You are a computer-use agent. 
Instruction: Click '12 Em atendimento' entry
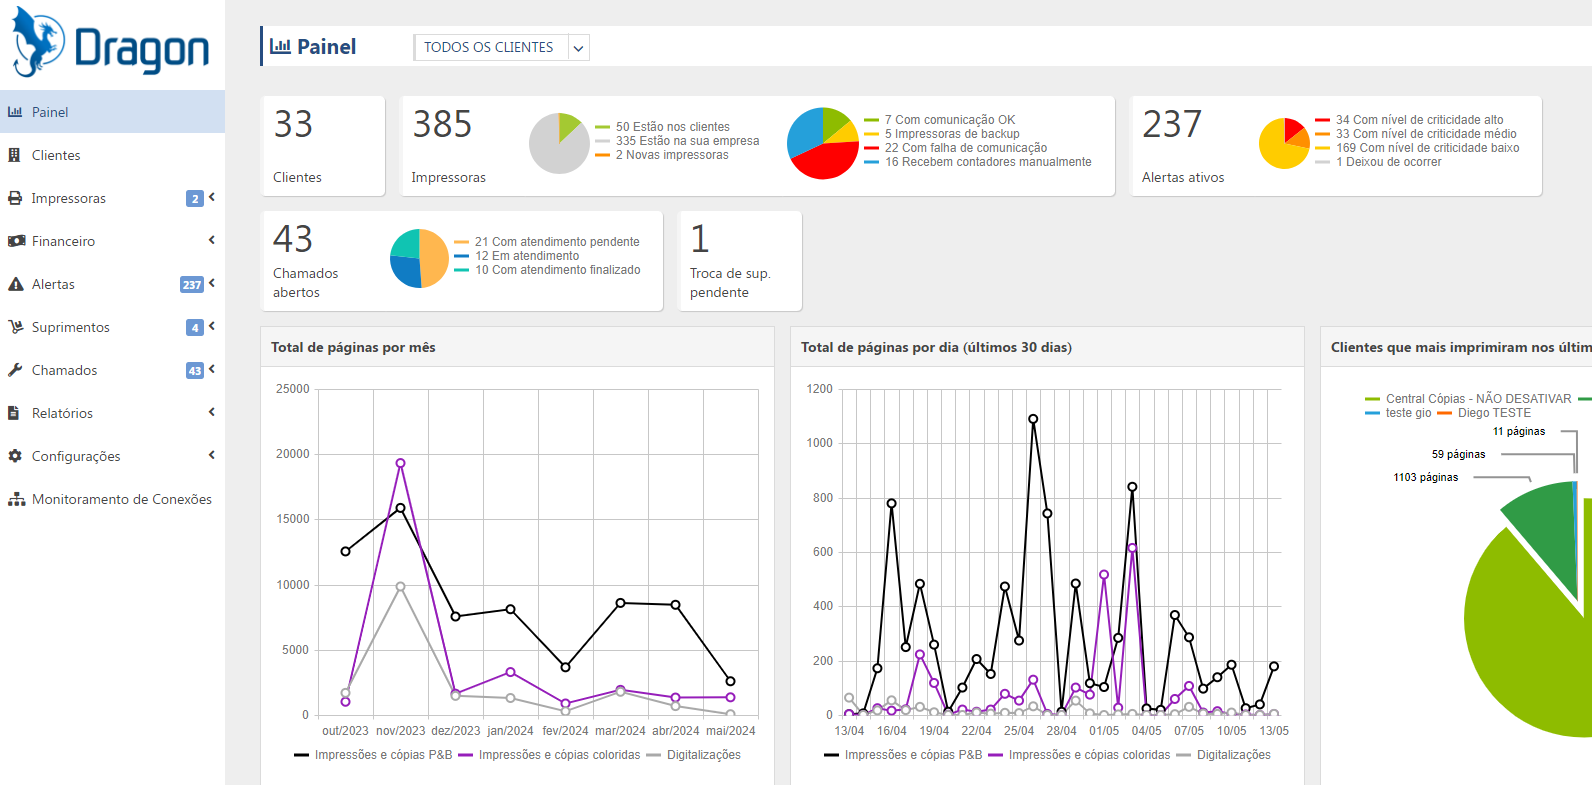click(516, 256)
